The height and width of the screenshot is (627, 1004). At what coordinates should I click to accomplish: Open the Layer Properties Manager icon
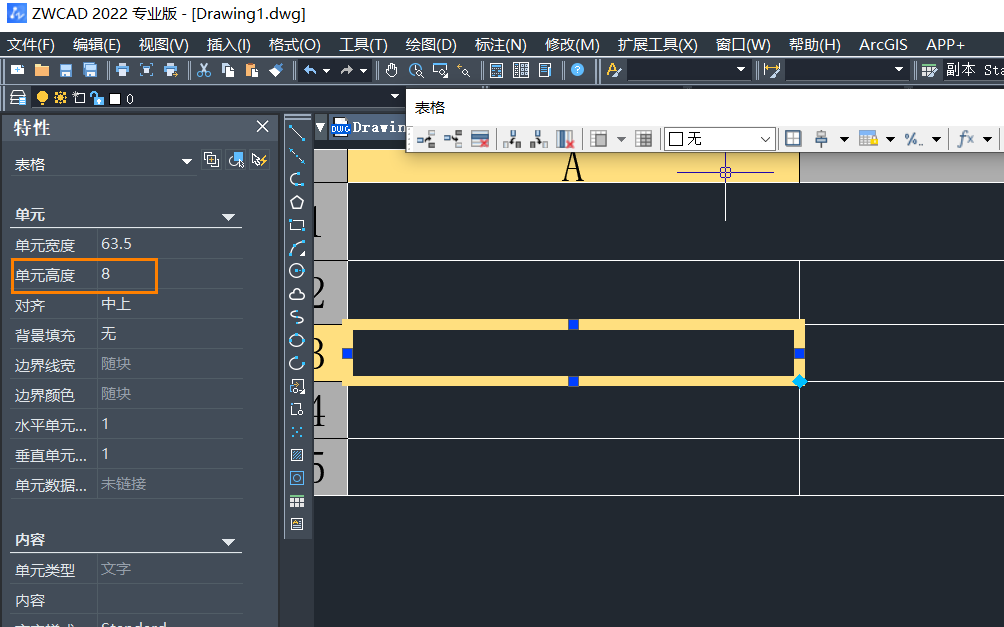[x=18, y=98]
